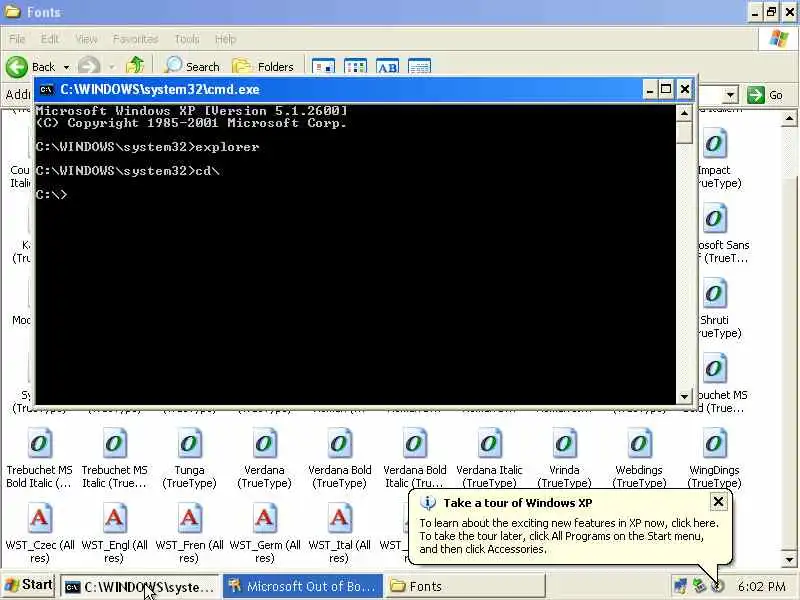800x600 pixels.
Task: Go back using the Back arrow icon
Action: coord(17,67)
